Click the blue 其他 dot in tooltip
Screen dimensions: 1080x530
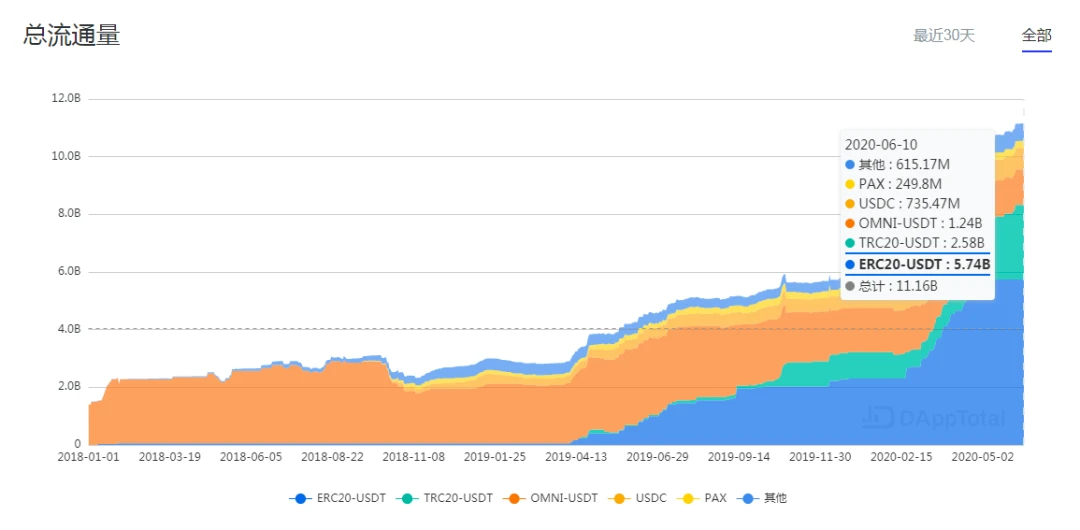click(x=850, y=165)
